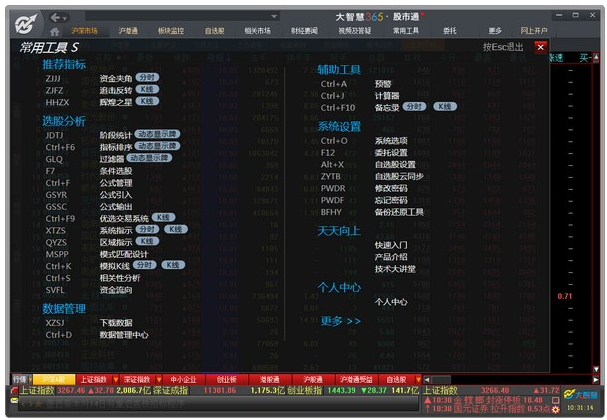Open the 委托 menu
The height and width of the screenshot is (420, 607).
[x=449, y=31]
